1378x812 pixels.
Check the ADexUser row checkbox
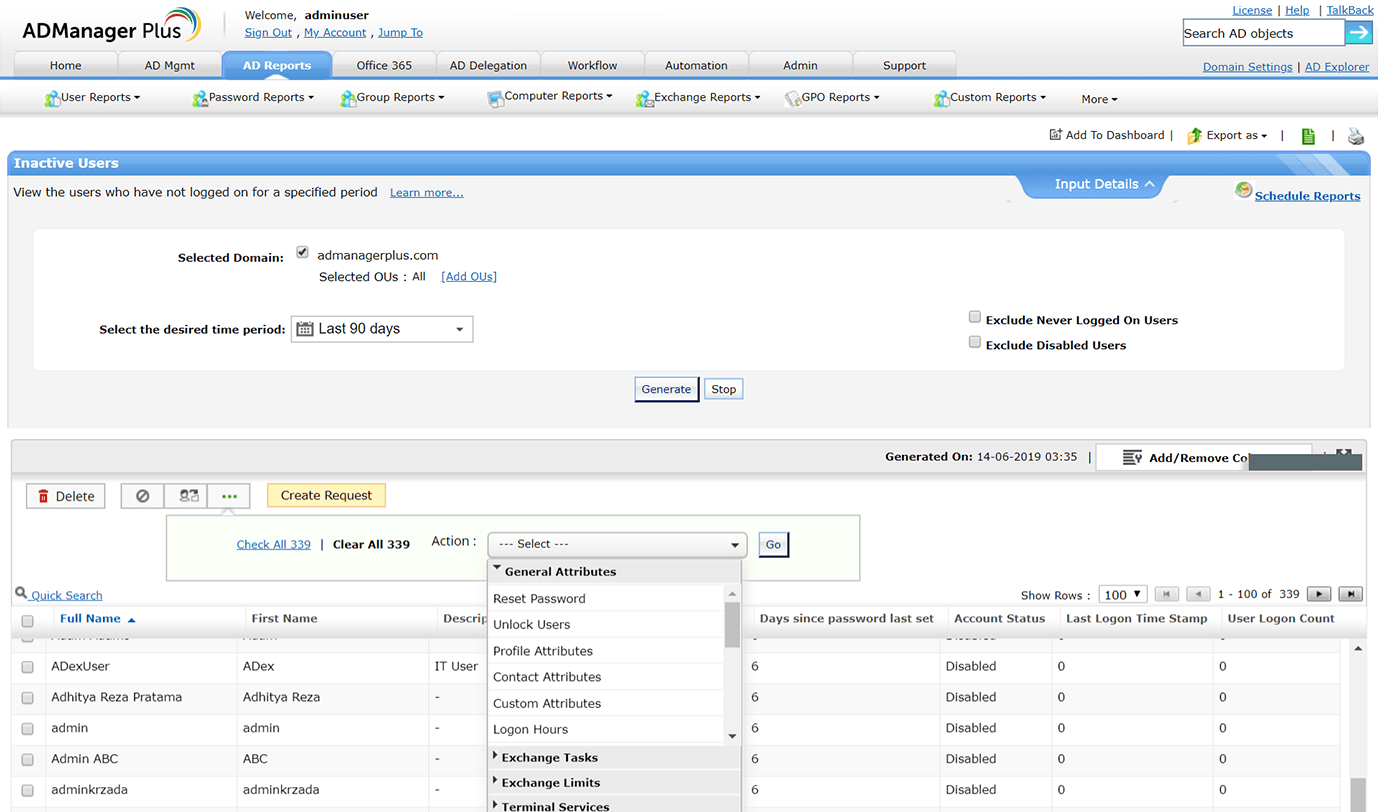[x=28, y=667]
